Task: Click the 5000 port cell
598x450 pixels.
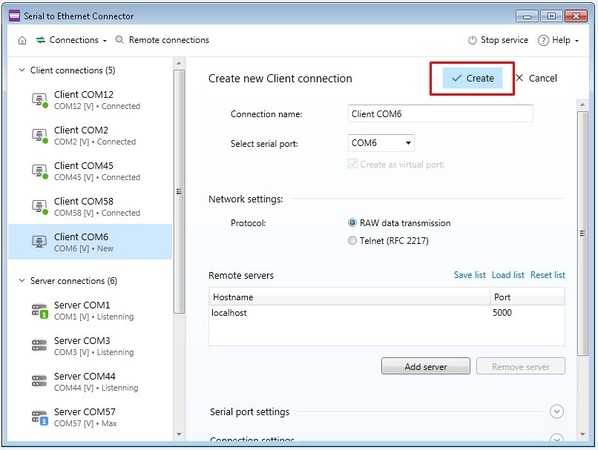Action: coord(502,313)
